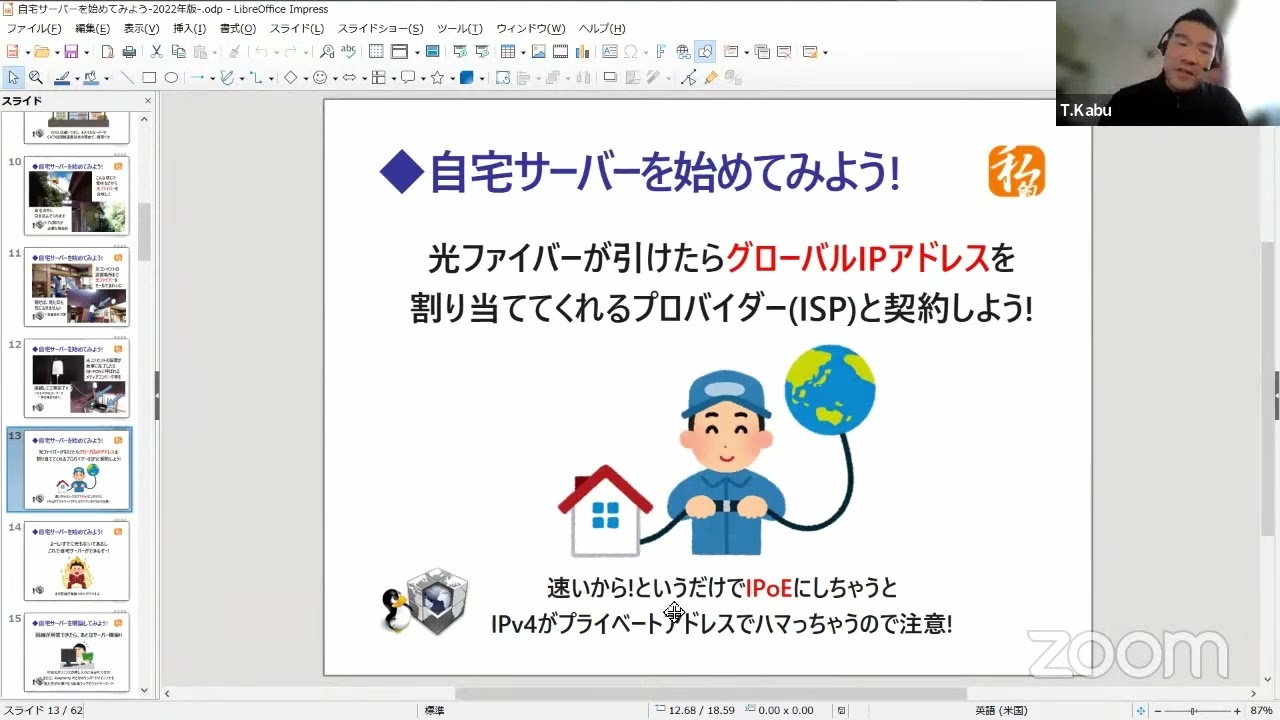
Task: Toggle the Shadow button on drawing toolbar
Action: (609, 78)
